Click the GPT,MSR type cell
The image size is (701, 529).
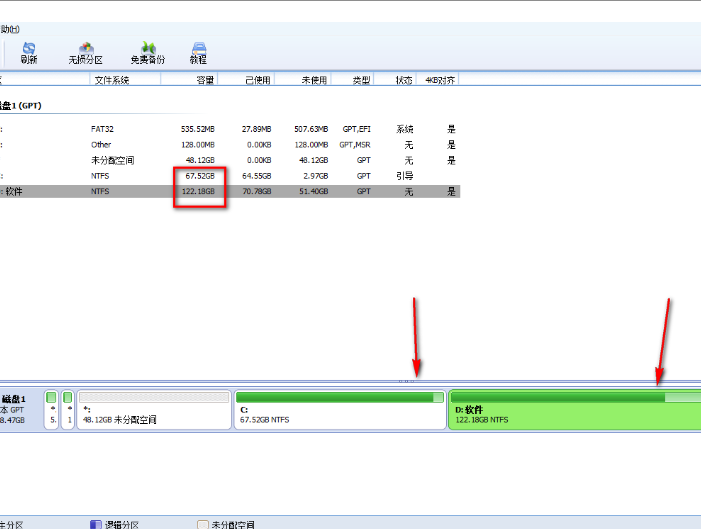coord(355,145)
